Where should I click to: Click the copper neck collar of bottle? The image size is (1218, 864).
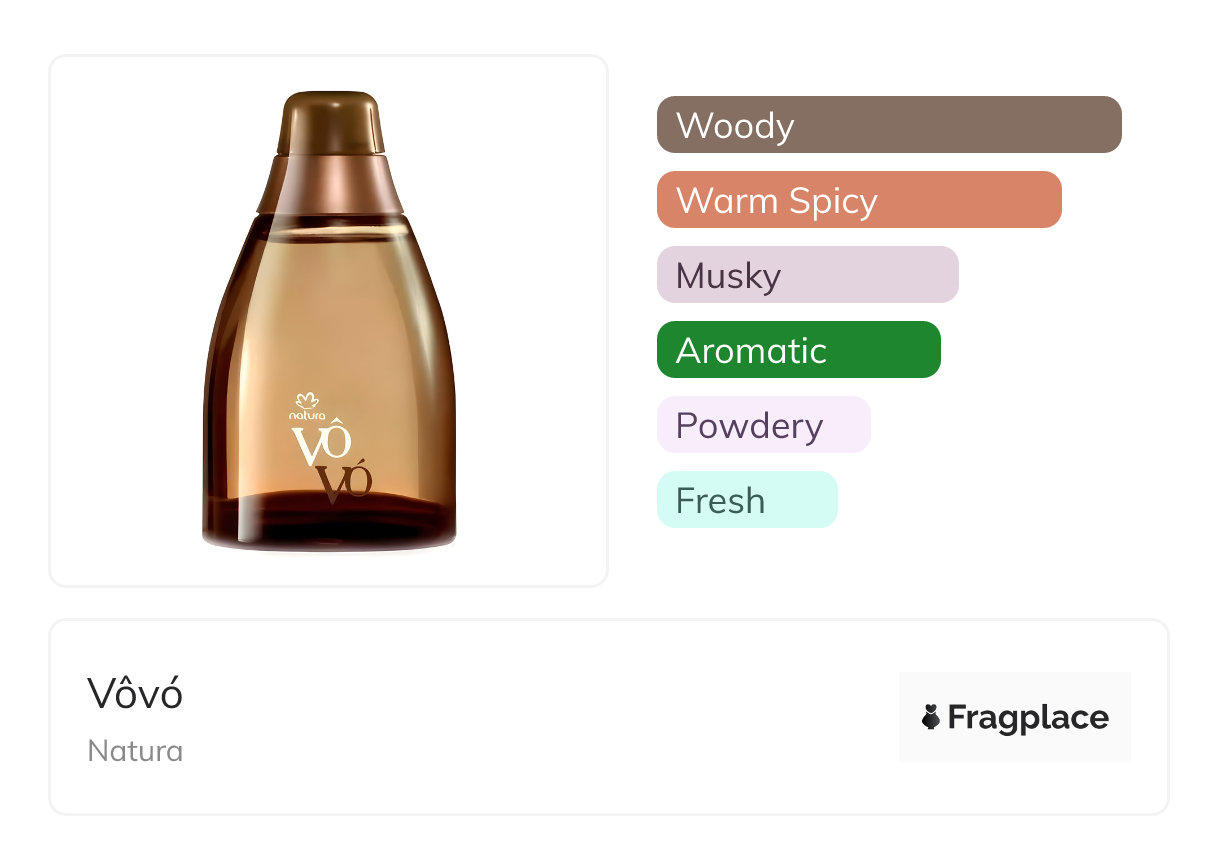330,184
